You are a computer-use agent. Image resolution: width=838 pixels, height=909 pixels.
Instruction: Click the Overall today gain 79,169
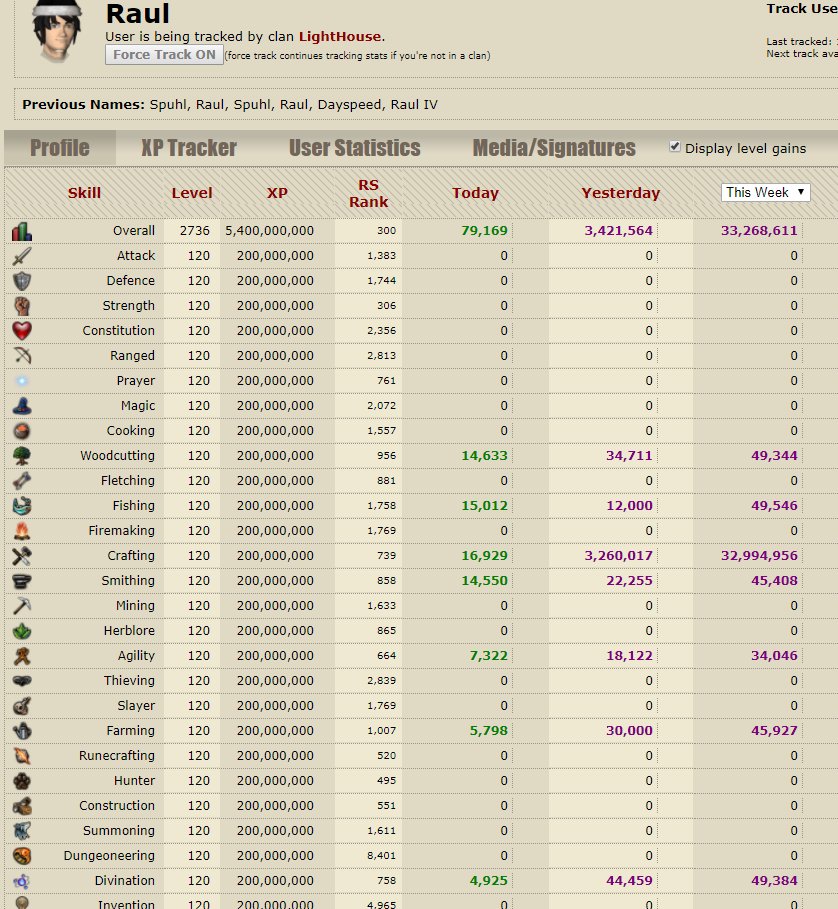484,231
